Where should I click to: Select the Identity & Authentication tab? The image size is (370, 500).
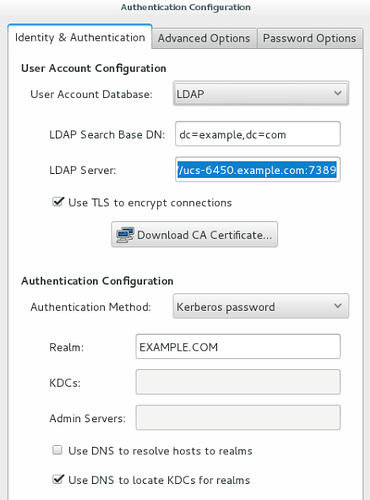(x=80, y=37)
